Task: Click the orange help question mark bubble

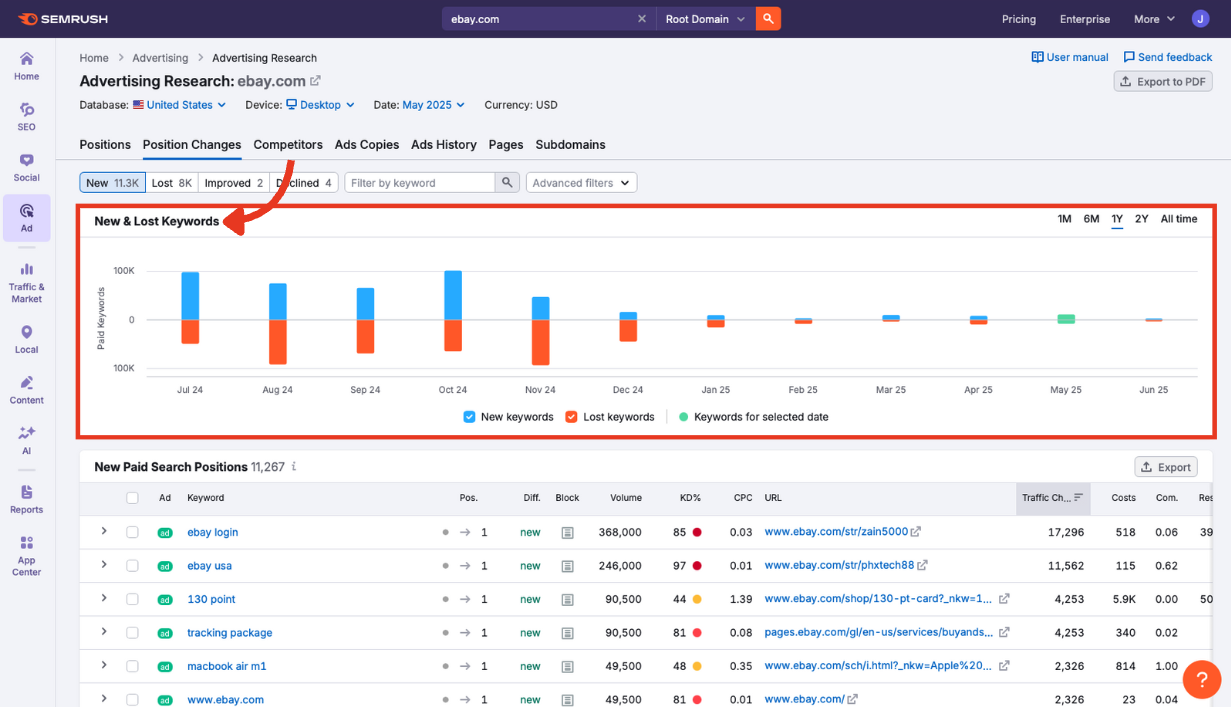Action: tap(1202, 679)
